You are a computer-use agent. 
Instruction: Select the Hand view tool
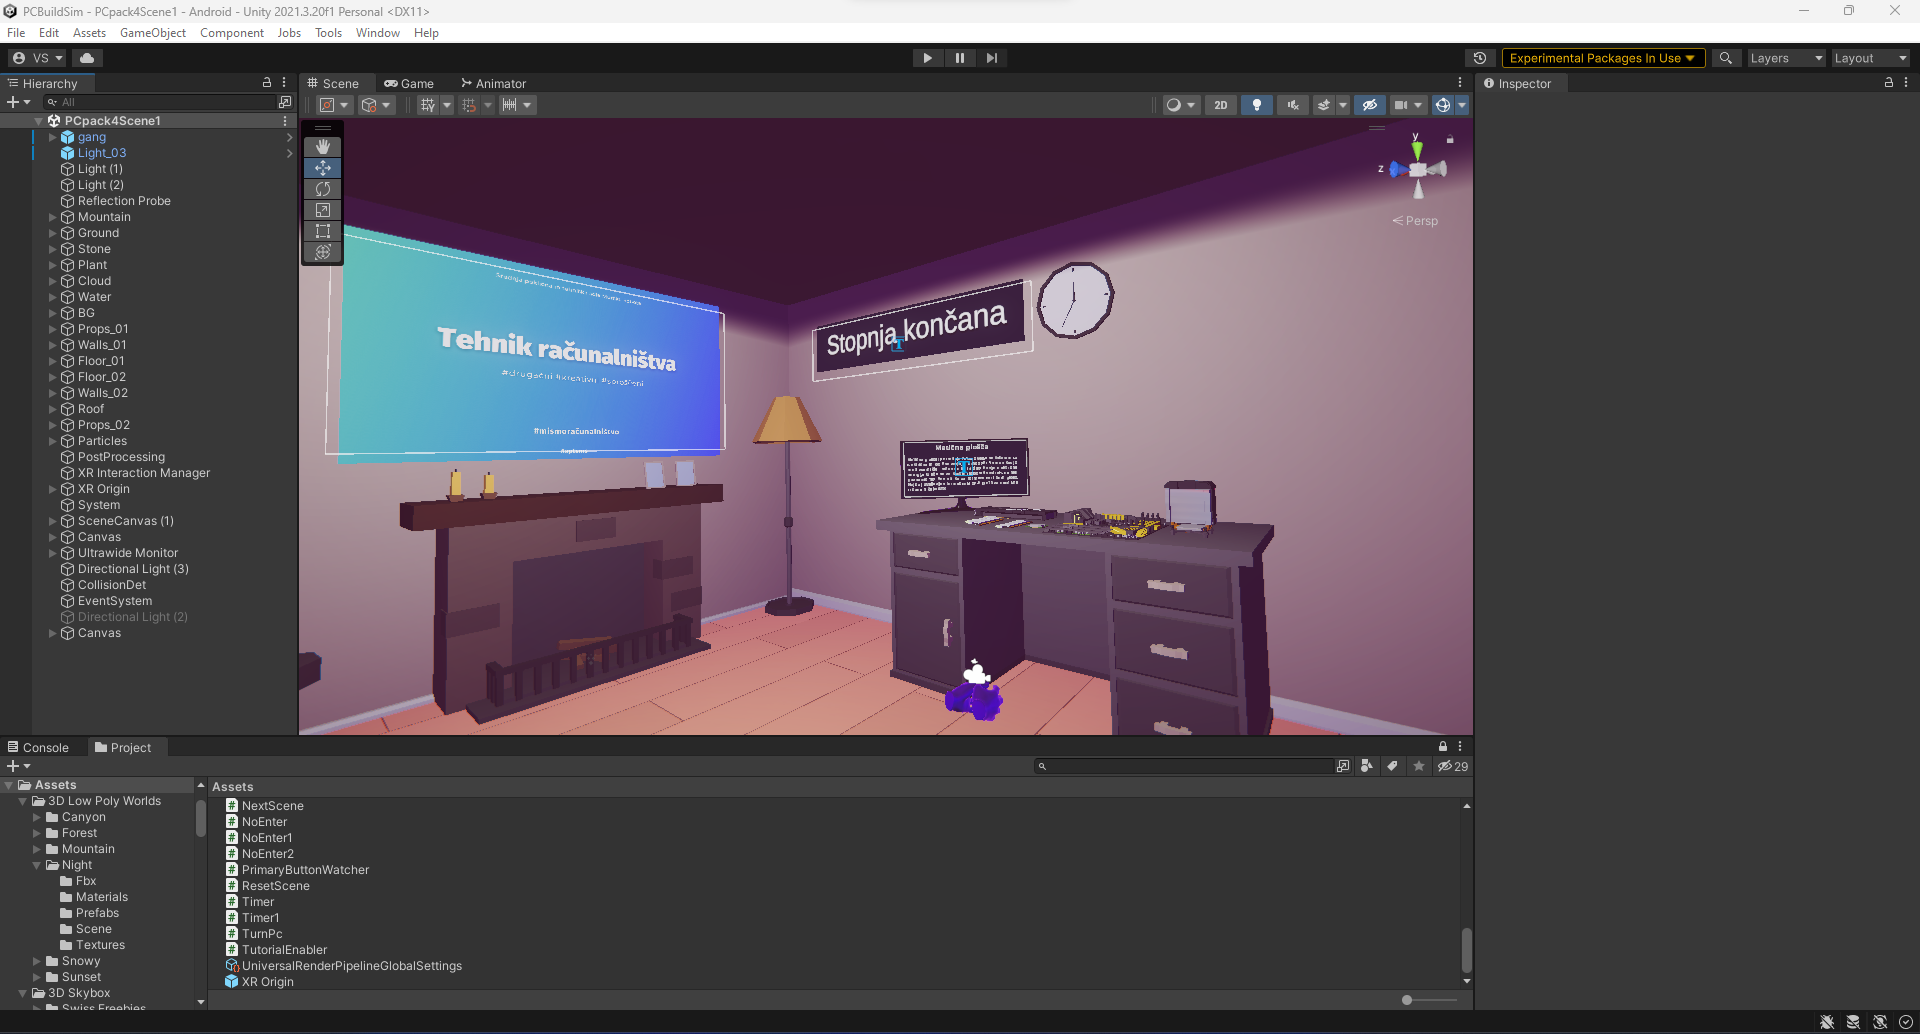click(322, 147)
